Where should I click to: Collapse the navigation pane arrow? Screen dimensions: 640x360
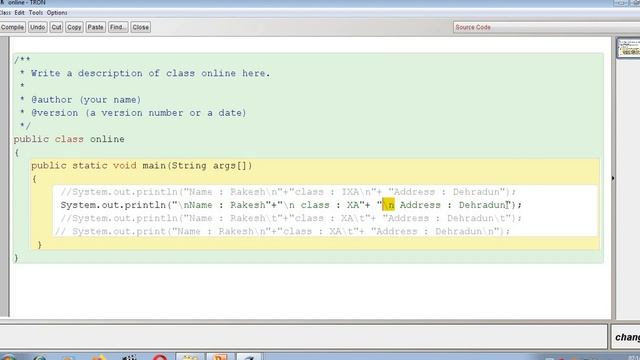(613, 178)
